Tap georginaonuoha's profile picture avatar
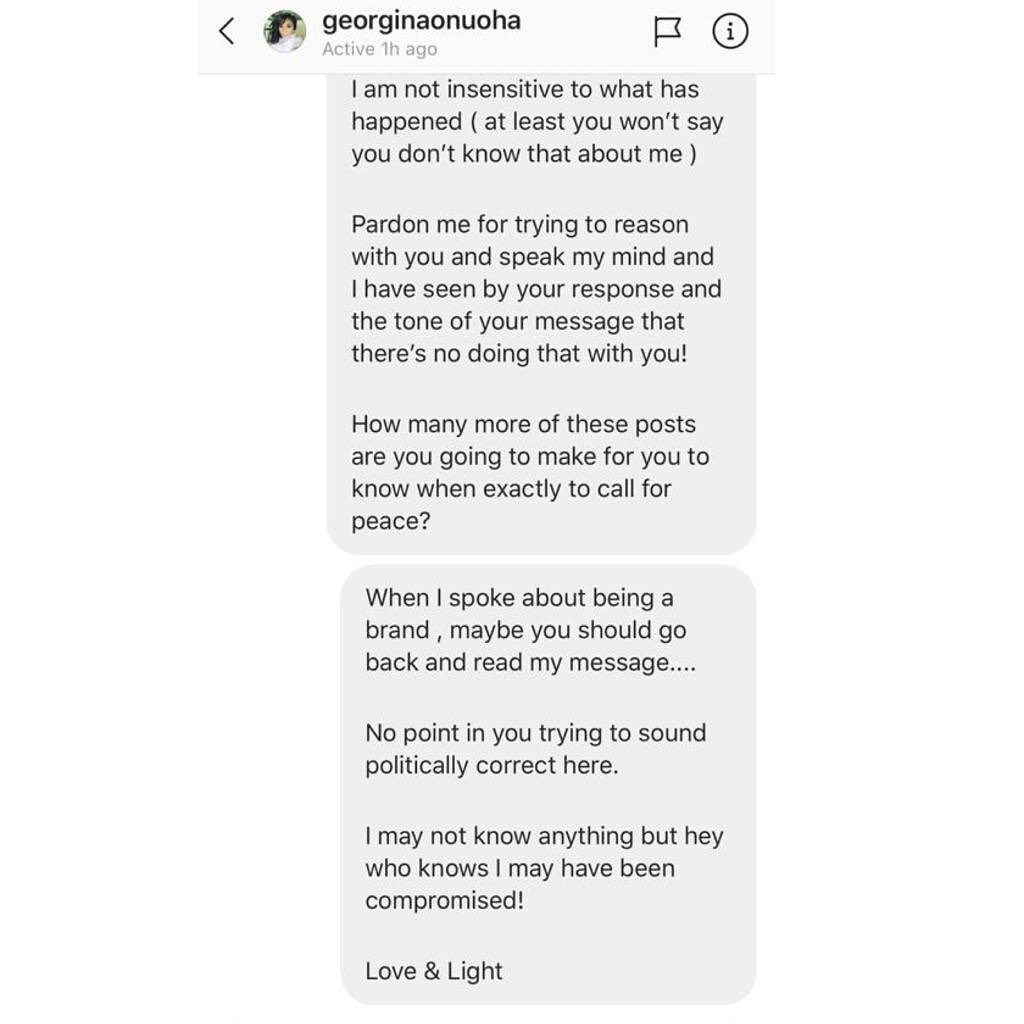Image resolution: width=1024 pixels, height=1024 pixels. coord(285,31)
